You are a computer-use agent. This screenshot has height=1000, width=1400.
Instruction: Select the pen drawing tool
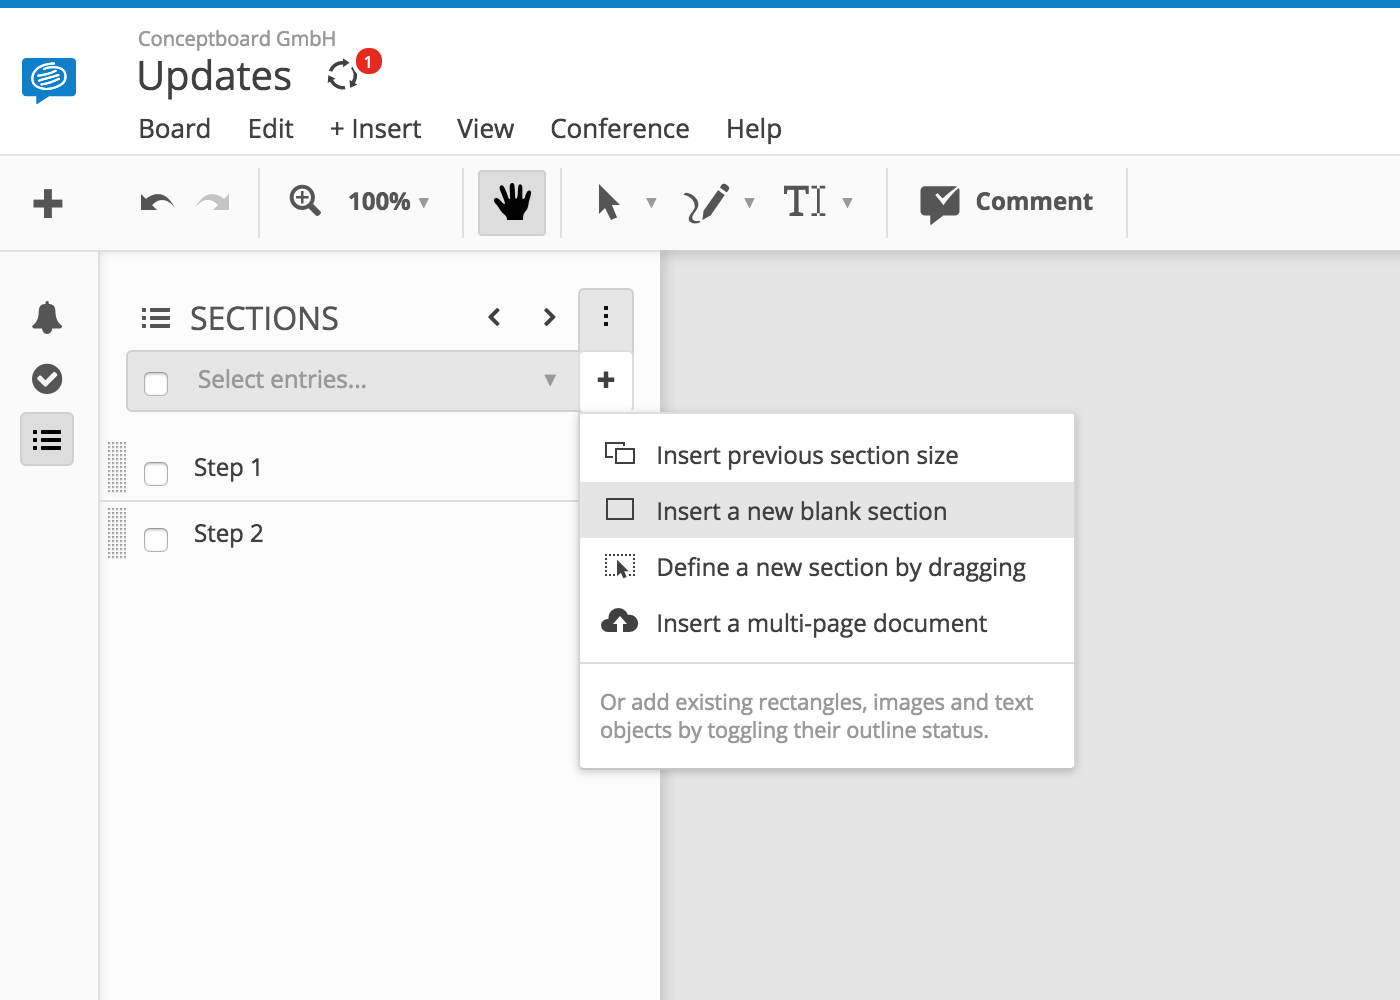(x=706, y=203)
